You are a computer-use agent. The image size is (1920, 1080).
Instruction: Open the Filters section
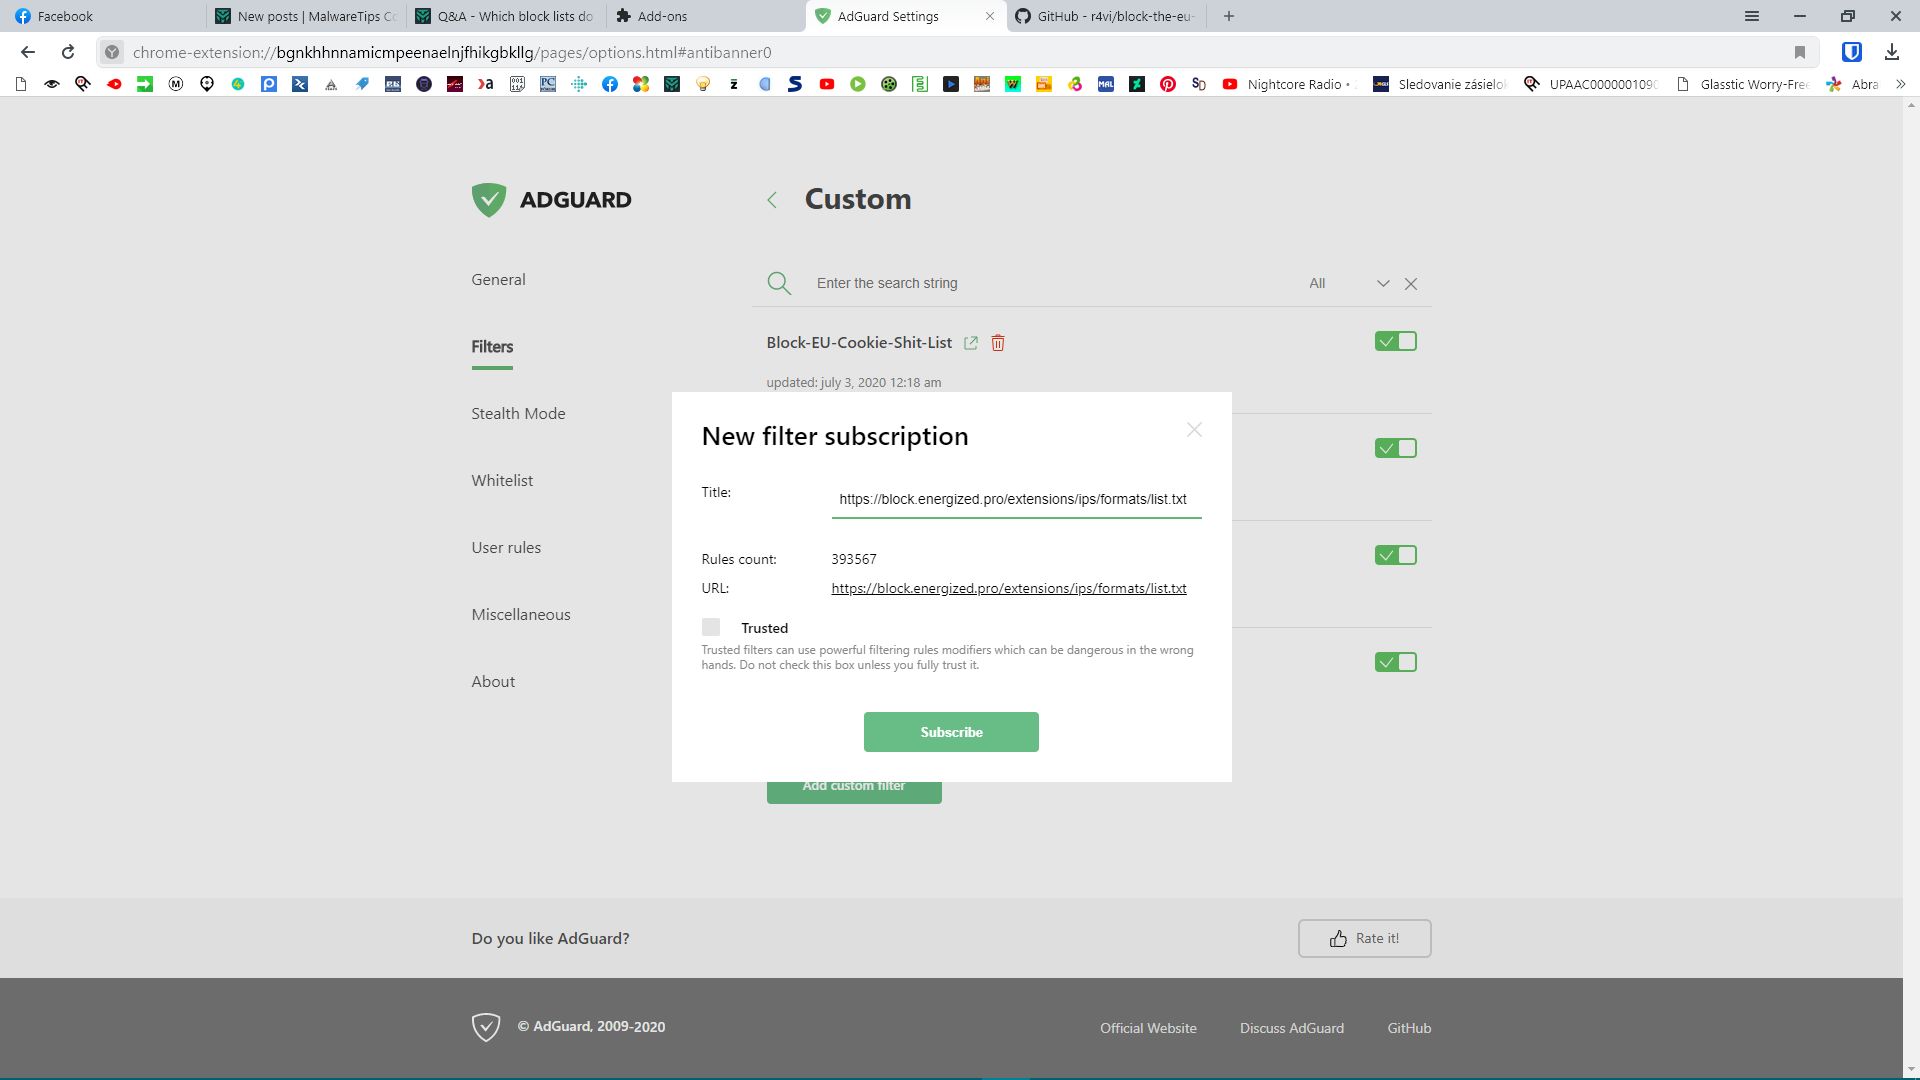(x=492, y=347)
